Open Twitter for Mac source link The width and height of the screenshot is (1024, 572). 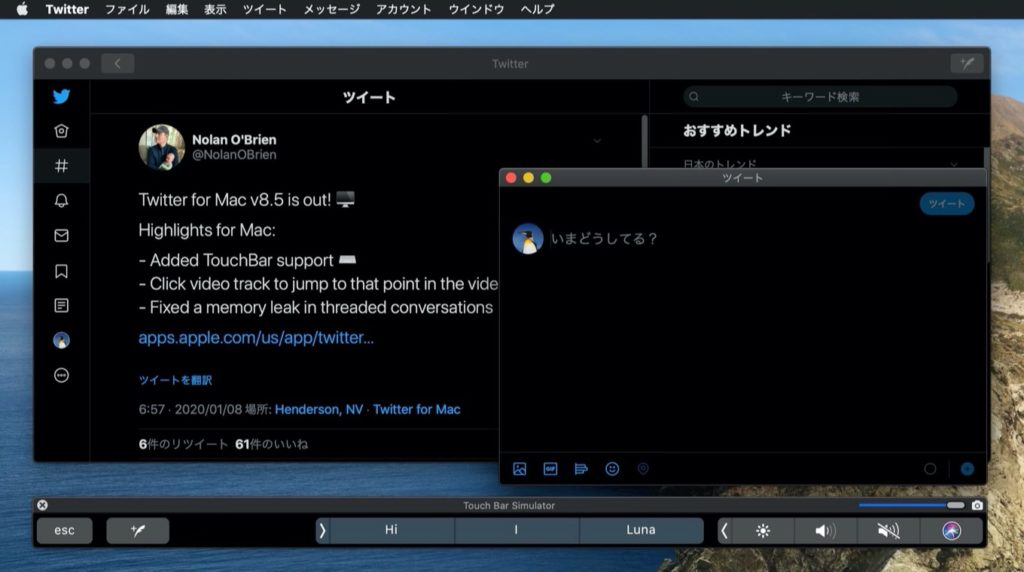(417, 409)
